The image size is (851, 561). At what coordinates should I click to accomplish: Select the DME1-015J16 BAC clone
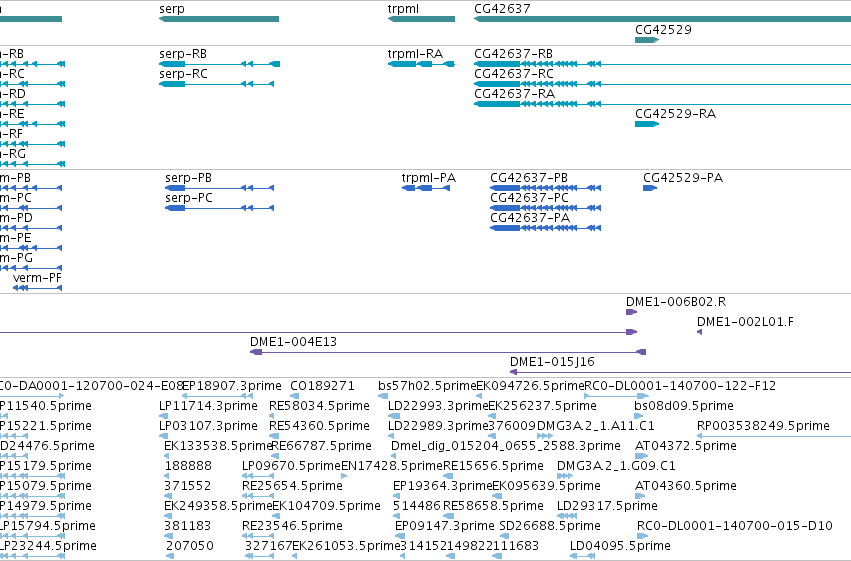pos(681,372)
